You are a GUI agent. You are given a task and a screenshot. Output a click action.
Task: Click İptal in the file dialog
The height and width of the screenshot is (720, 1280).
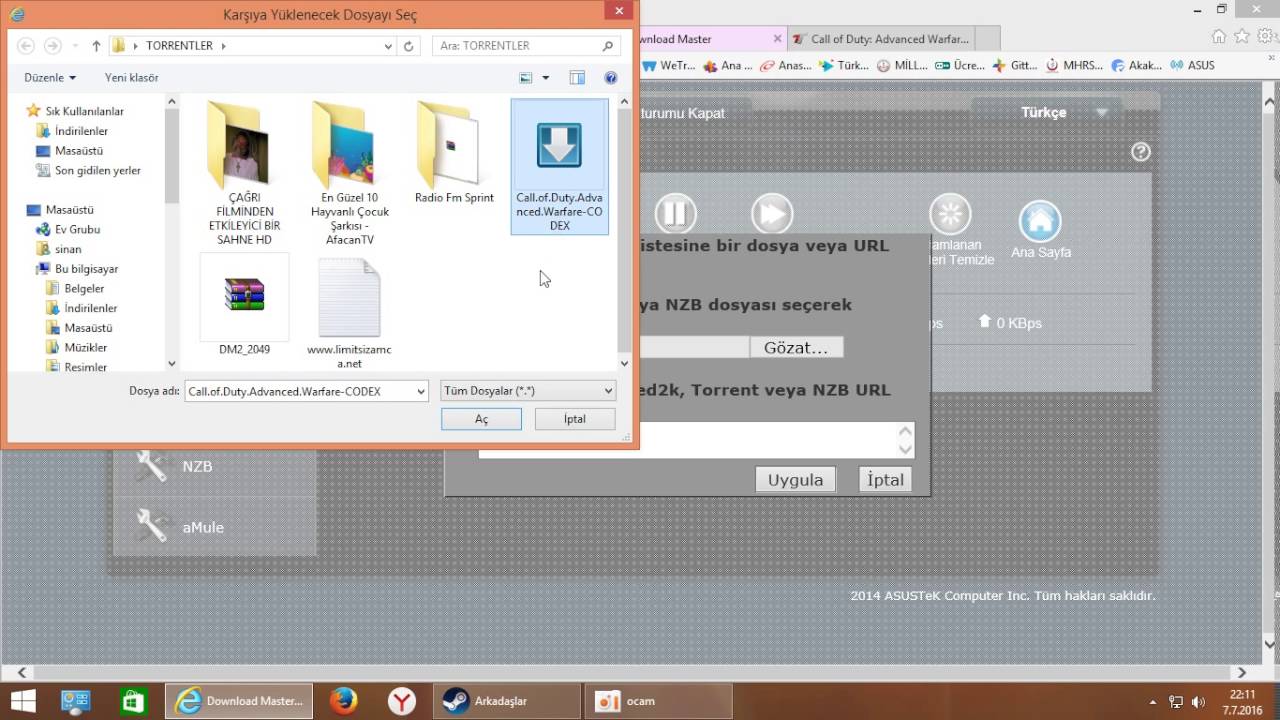[575, 419]
